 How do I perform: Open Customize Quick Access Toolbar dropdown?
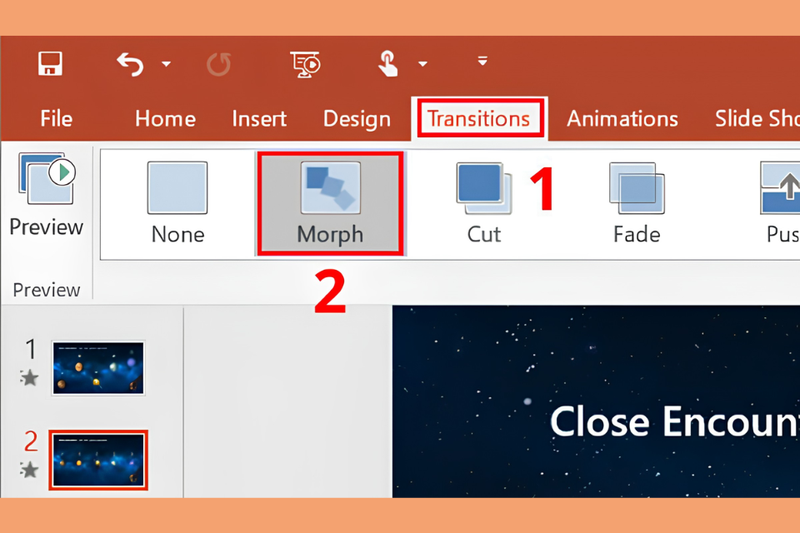pyautogui.click(x=482, y=61)
